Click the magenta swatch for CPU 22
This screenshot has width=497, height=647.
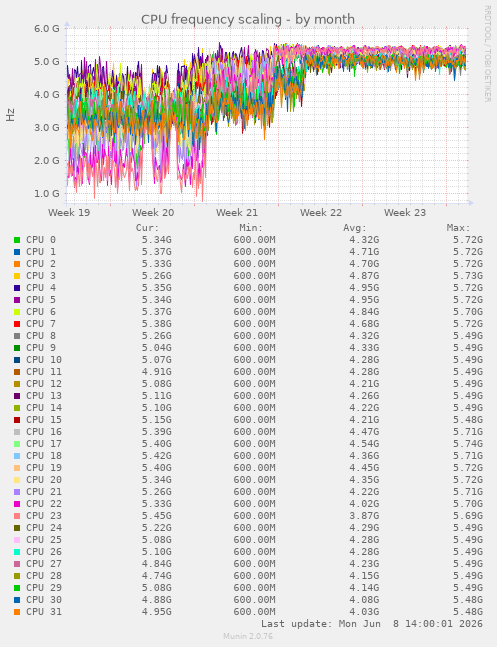click(x=17, y=503)
